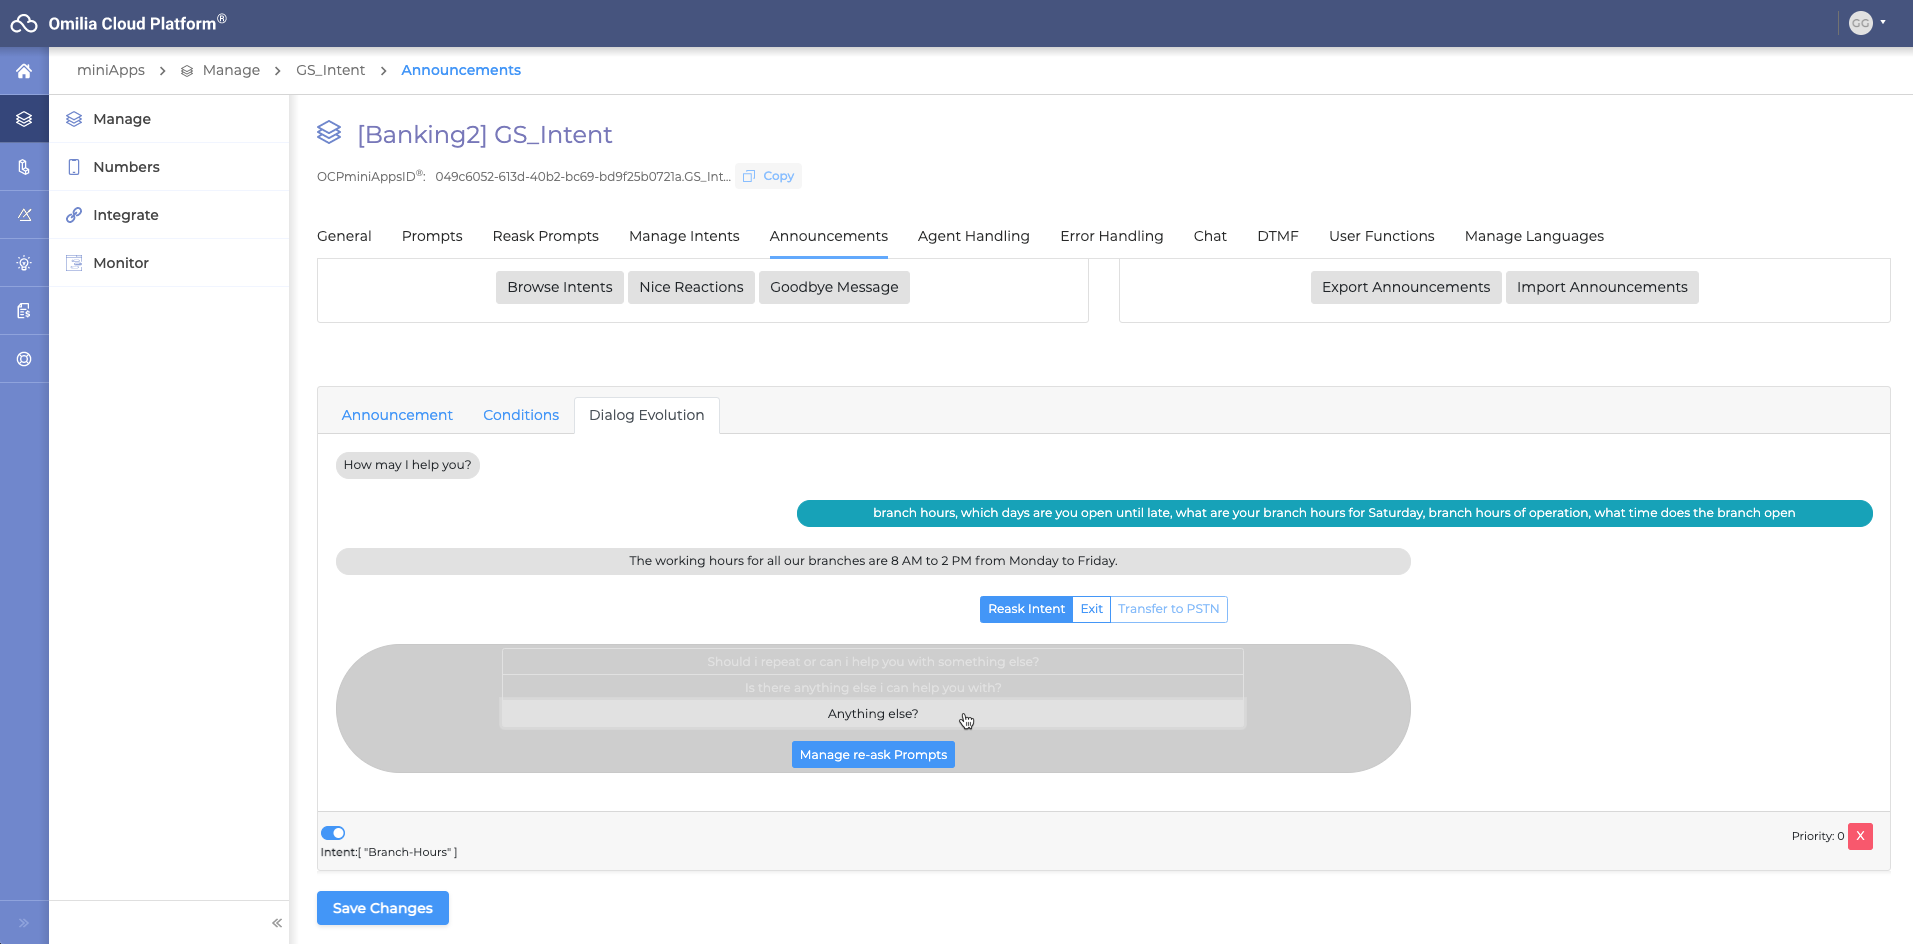Select the Announcements main tab
Screen dimensions: 1913x945
click(x=829, y=236)
